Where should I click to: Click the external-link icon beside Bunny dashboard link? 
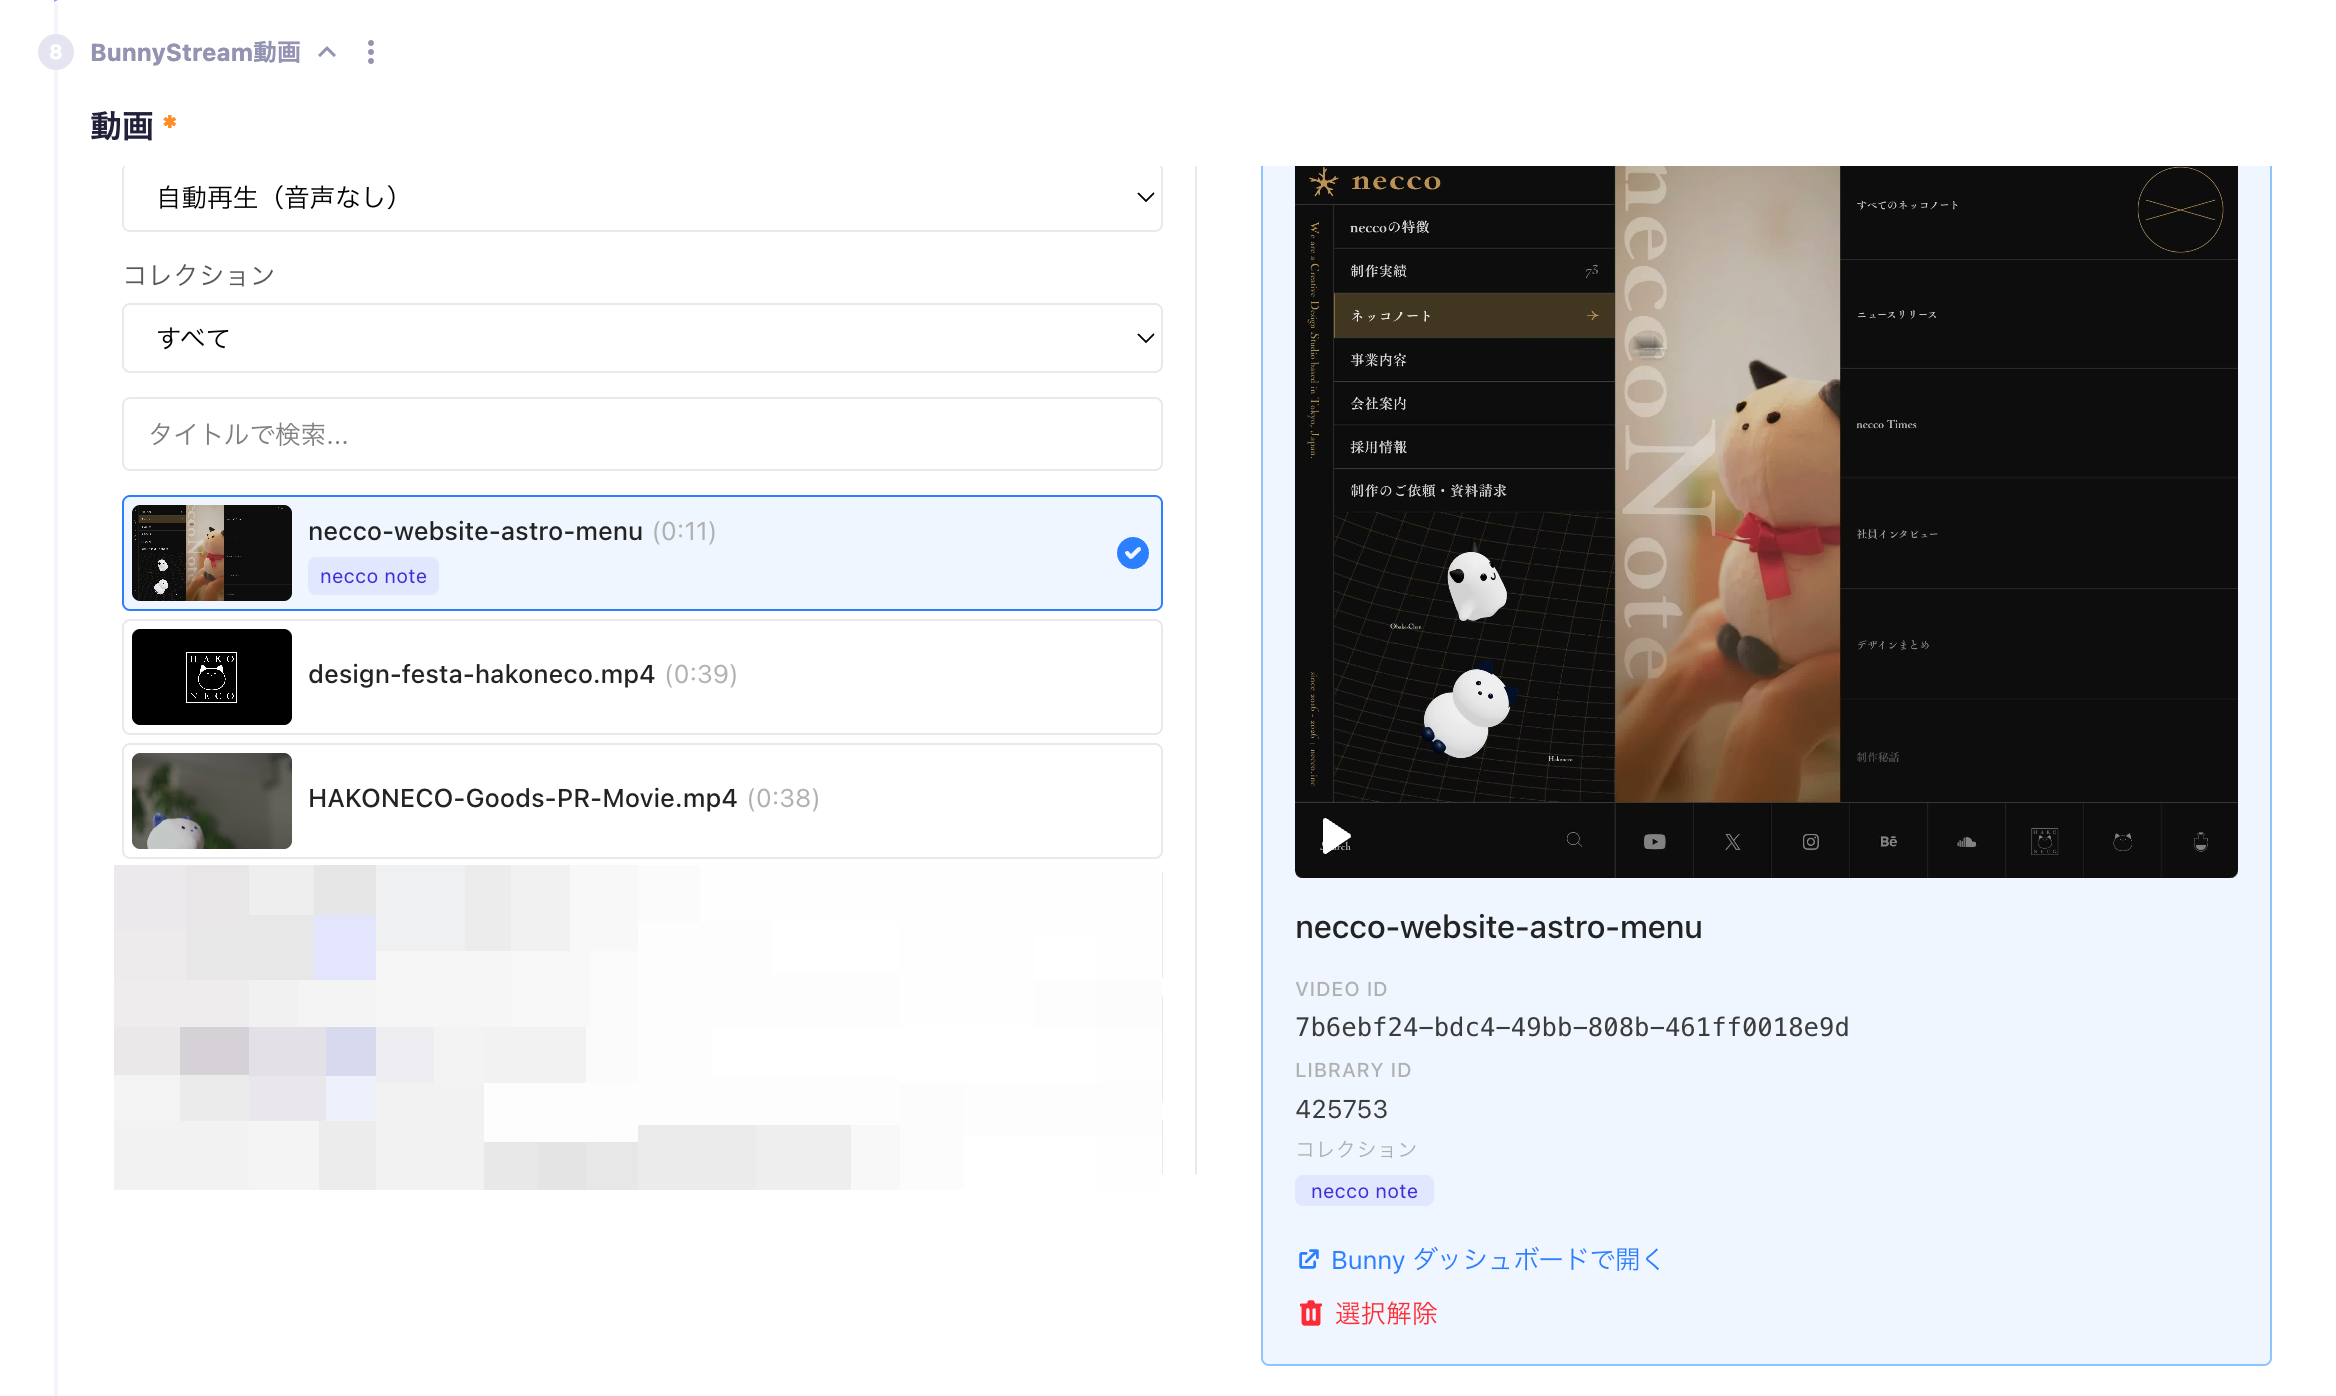(1308, 1259)
